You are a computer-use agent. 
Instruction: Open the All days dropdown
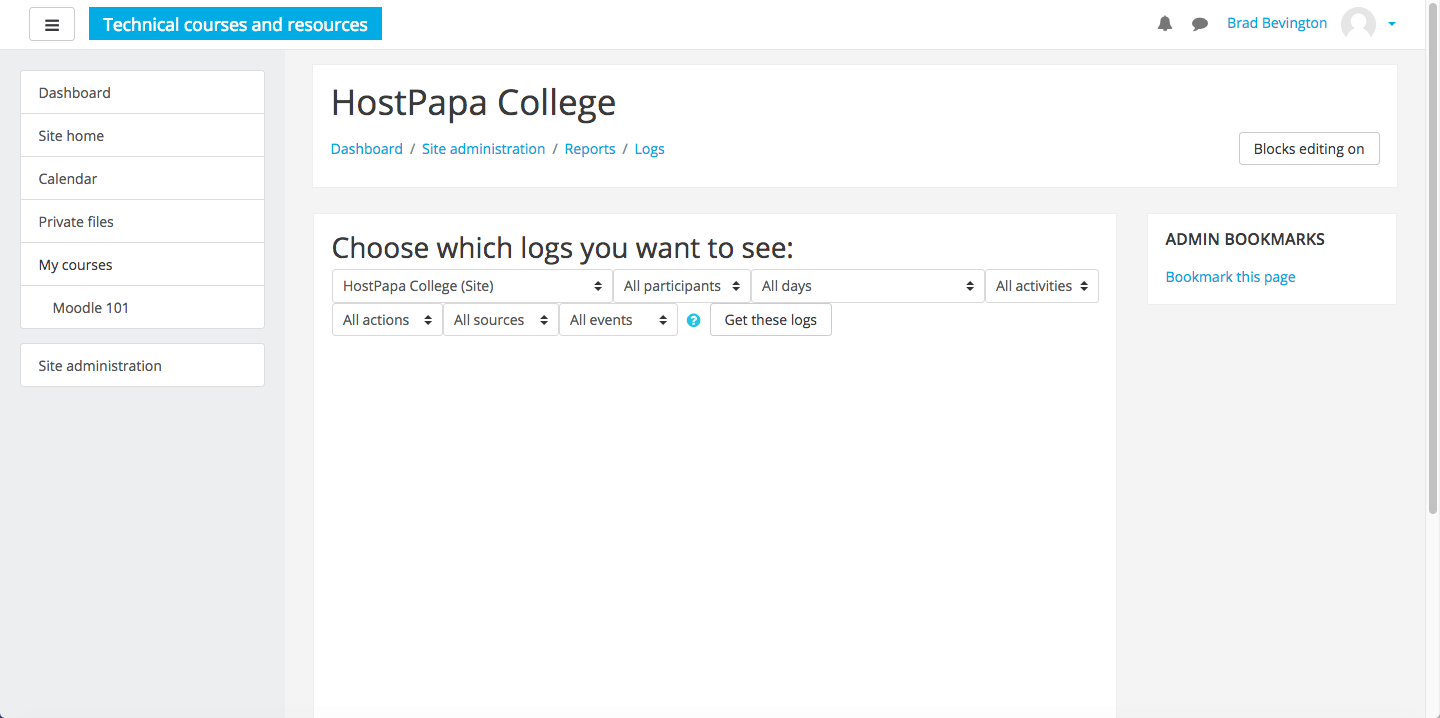pos(868,286)
